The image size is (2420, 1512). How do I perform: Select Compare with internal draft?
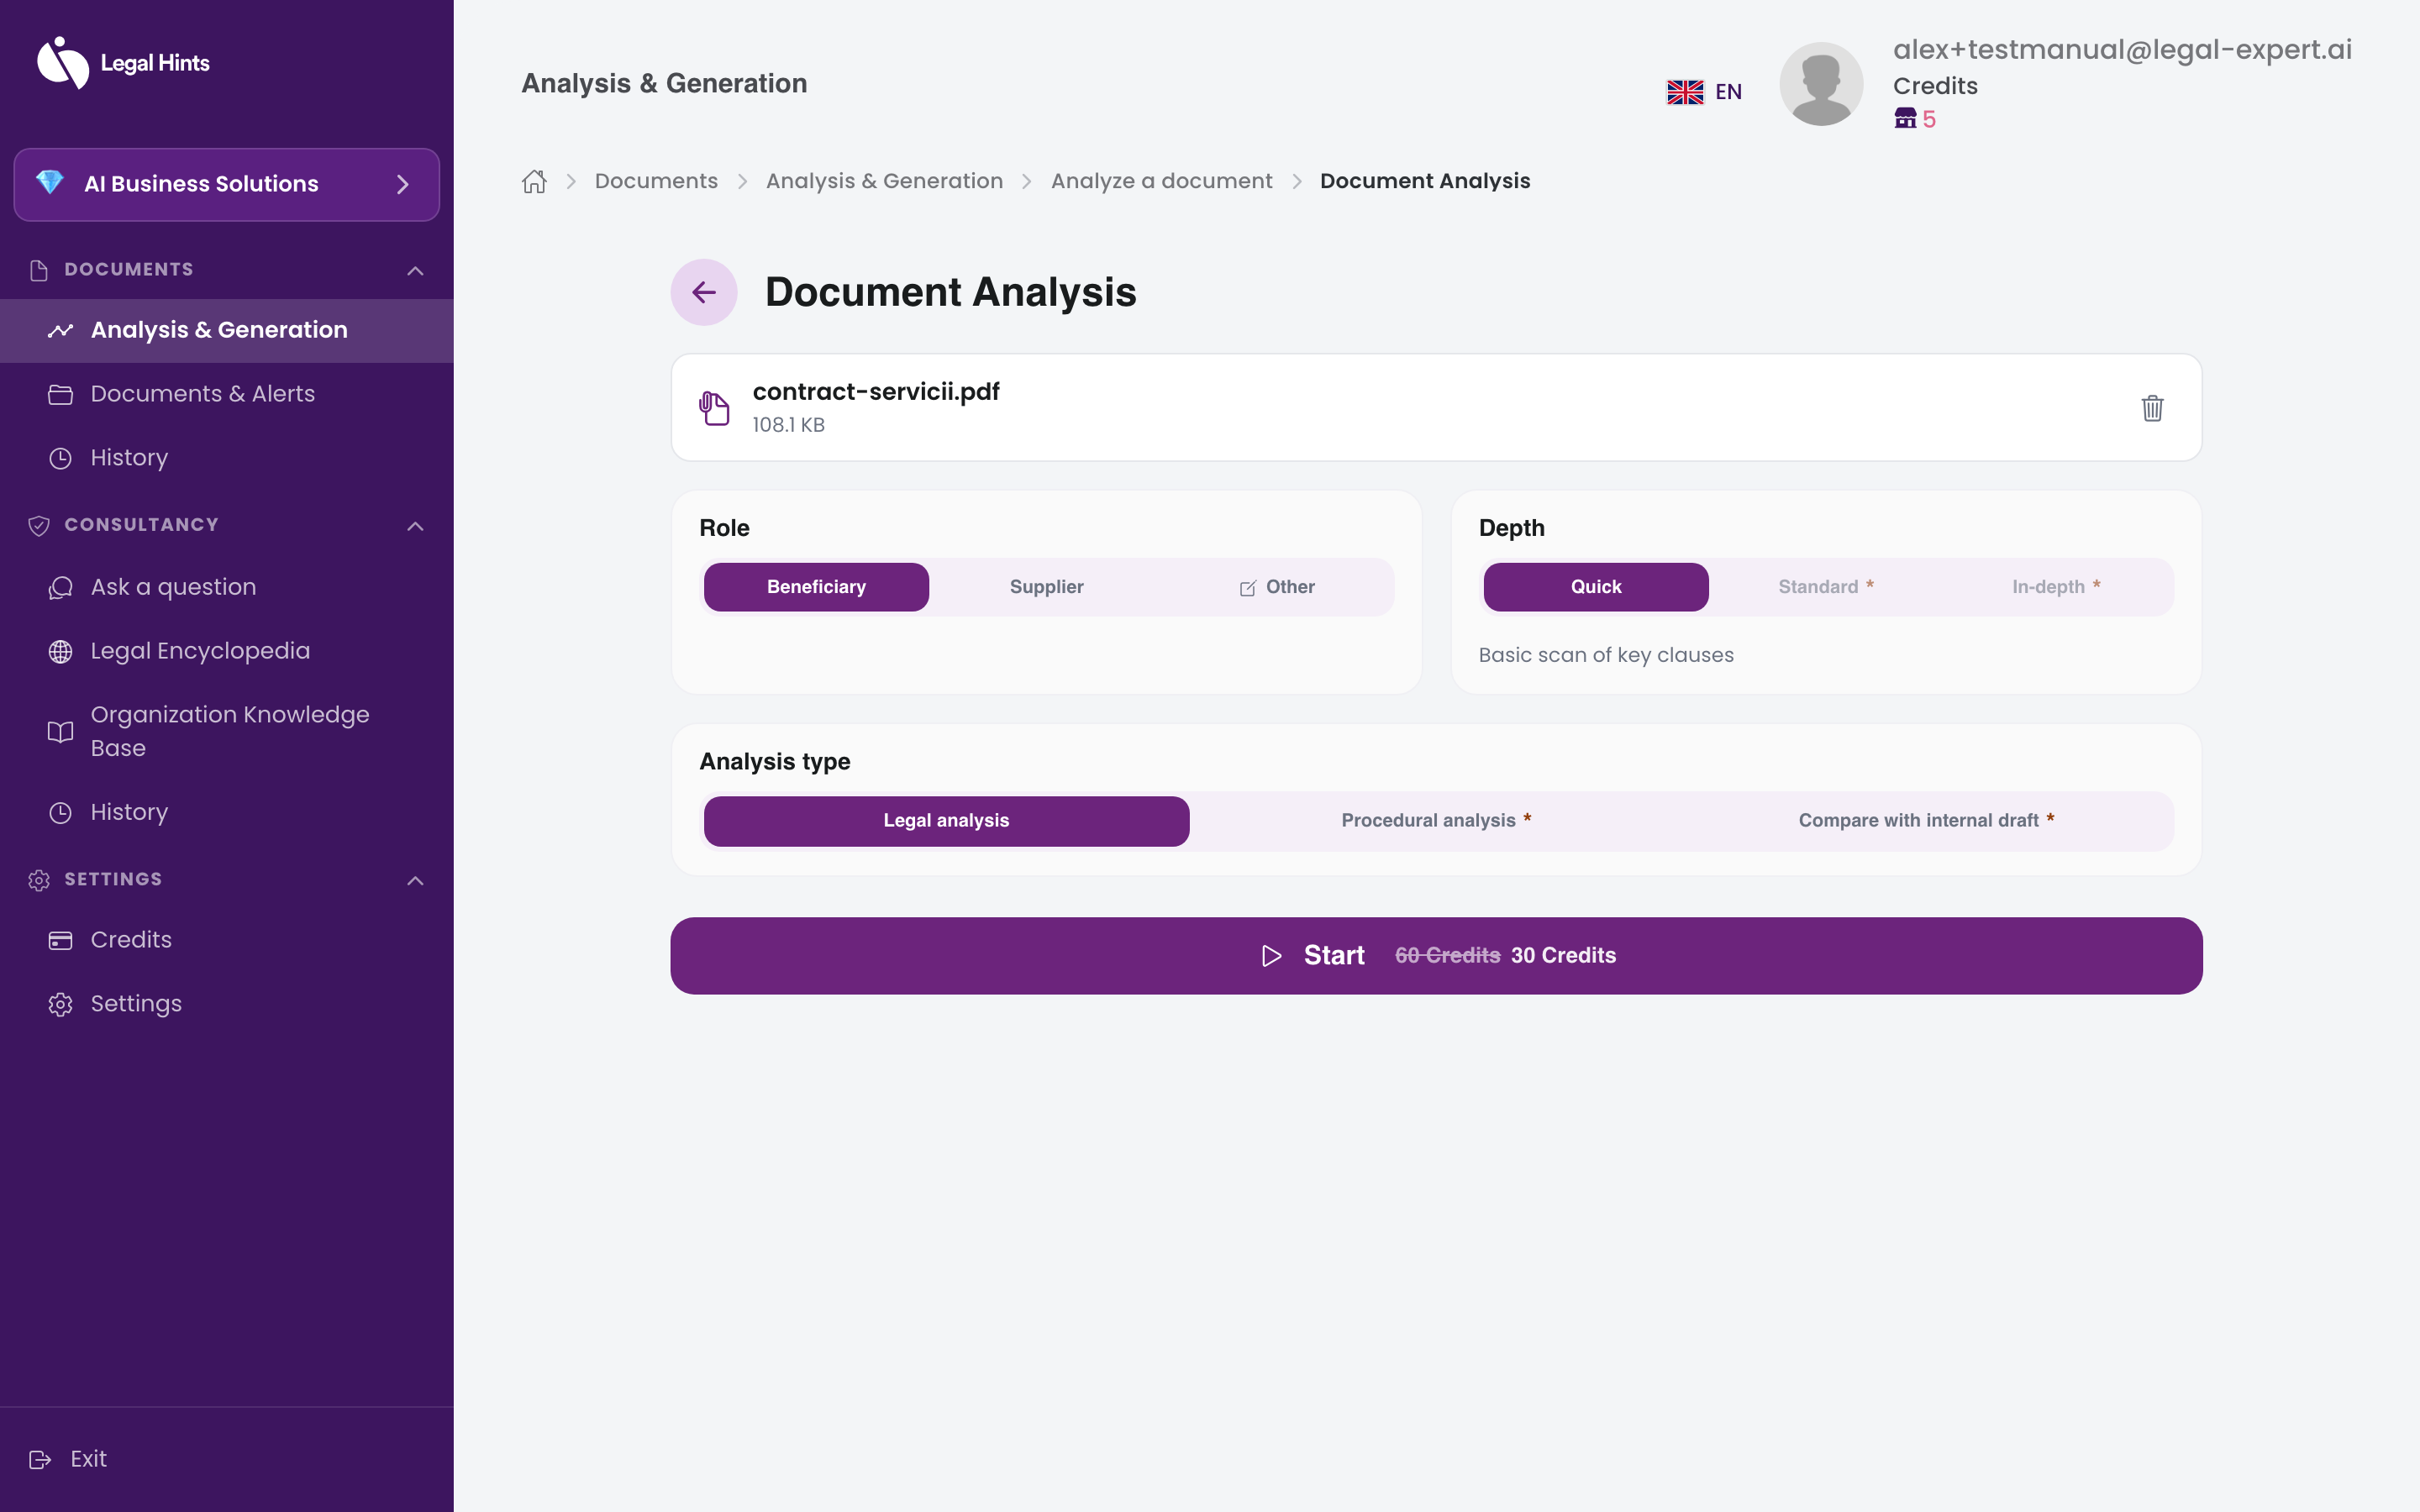1926,821
